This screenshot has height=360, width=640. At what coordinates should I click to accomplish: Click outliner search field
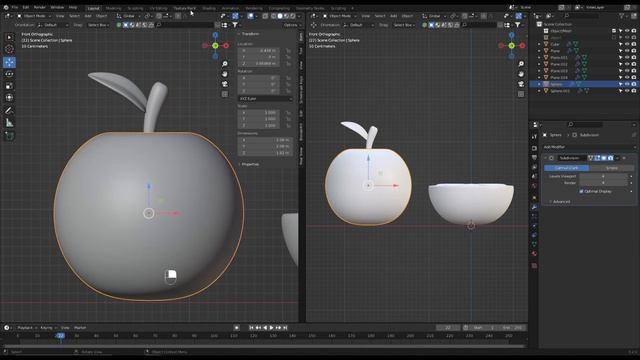(581, 16)
